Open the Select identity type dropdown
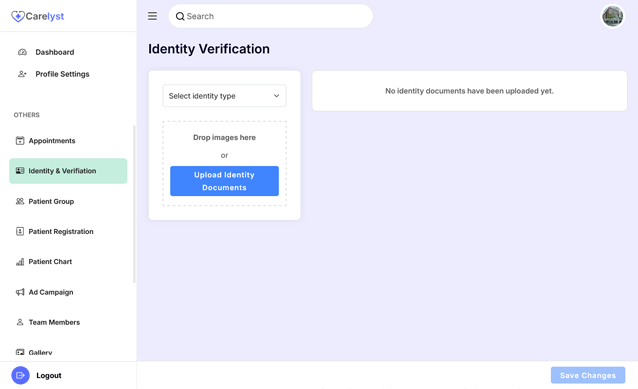The width and height of the screenshot is (638, 389). pyautogui.click(x=224, y=96)
